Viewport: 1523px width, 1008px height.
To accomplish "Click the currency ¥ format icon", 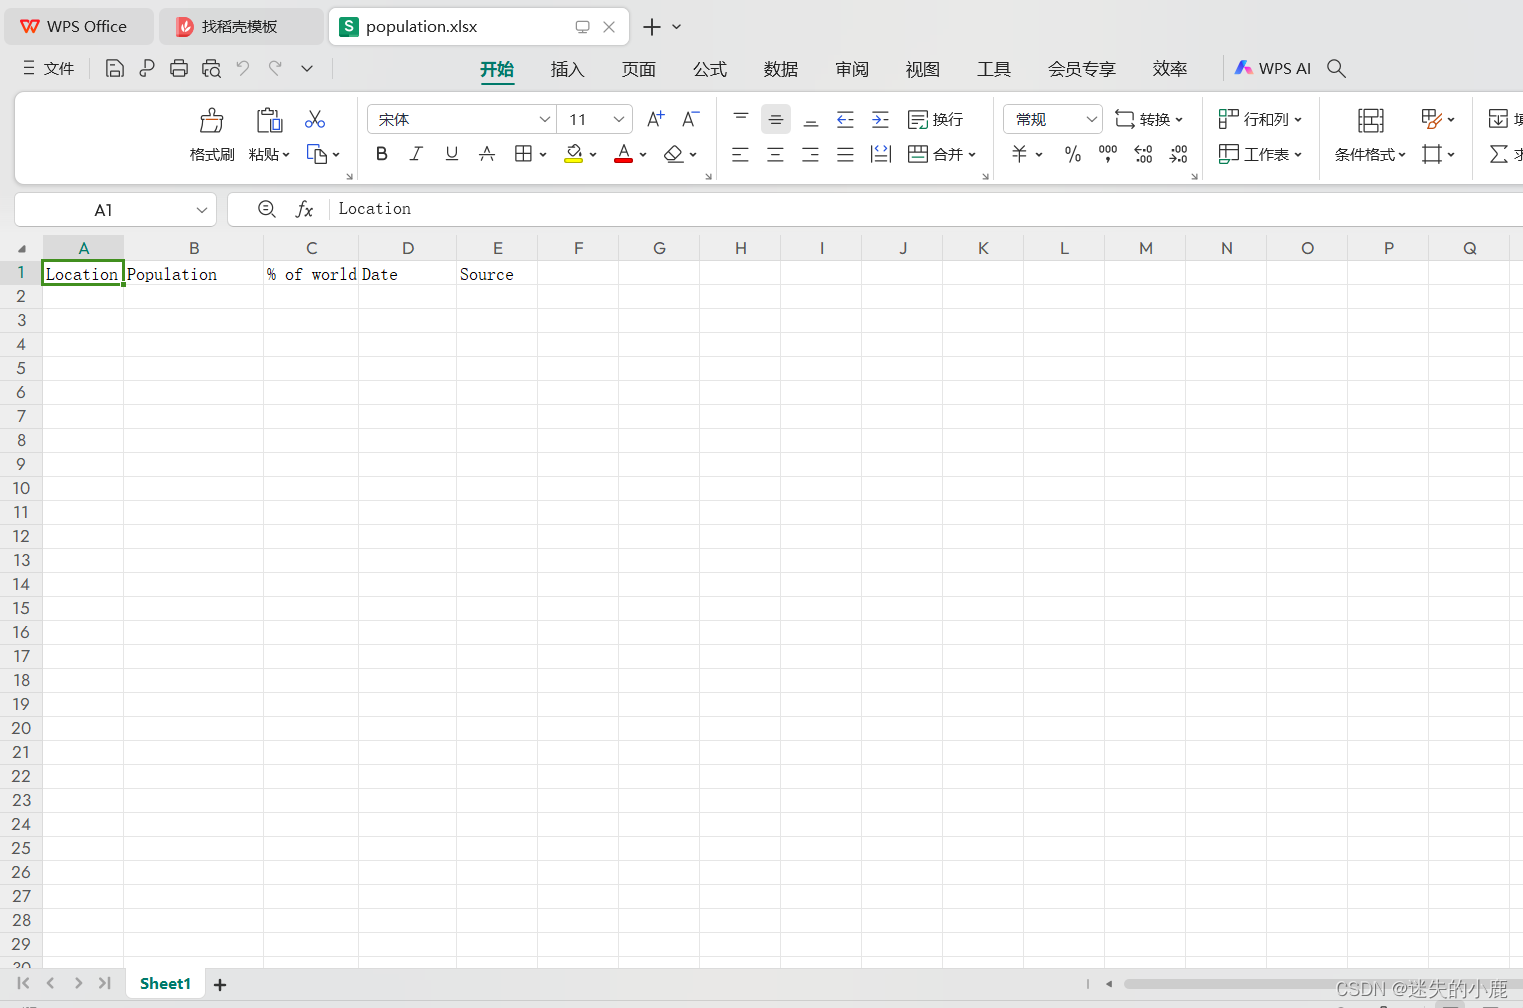I will (x=1019, y=154).
